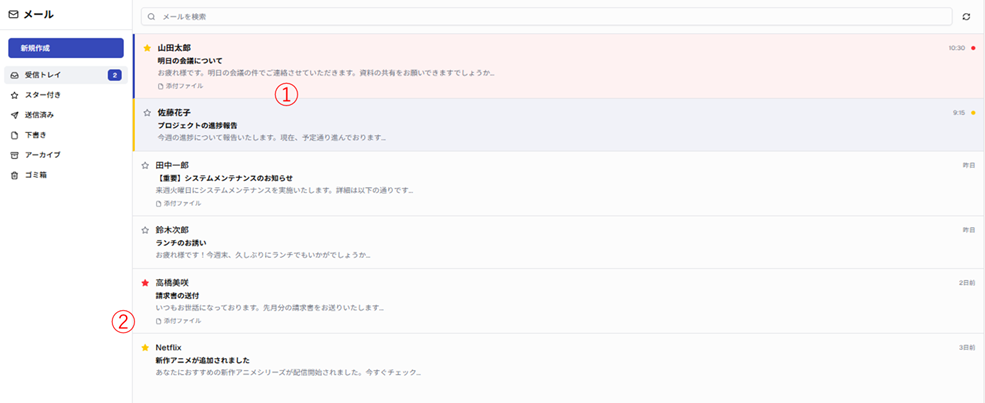Toggle the star on 田中一郎's email
This screenshot has width=985, height=403.
point(147,165)
